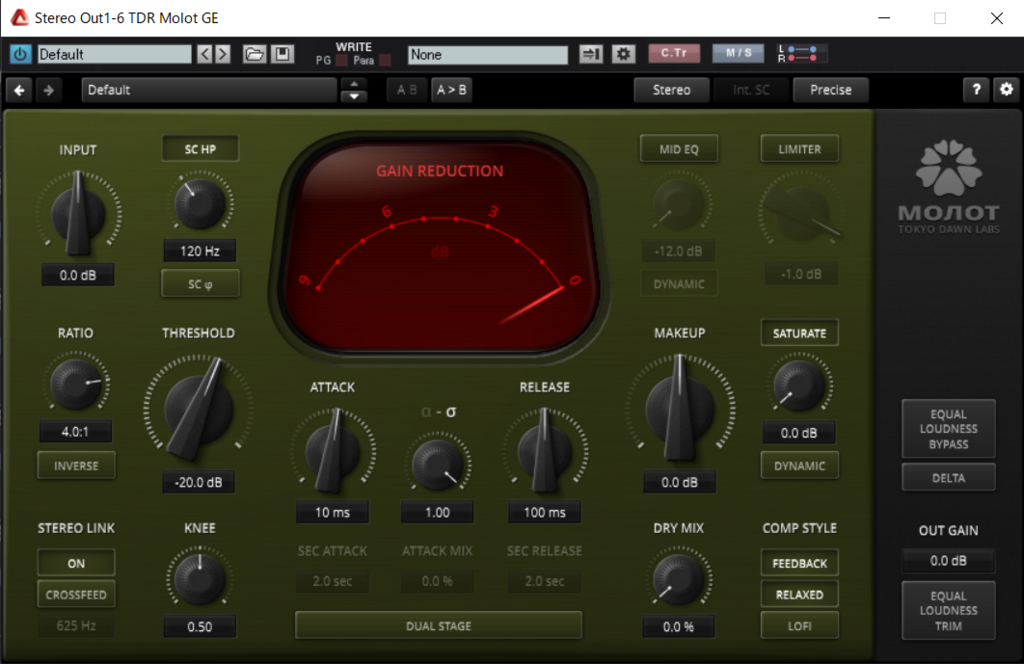Click EQUAL LOUDNESS BYPASS button
This screenshot has width=1024, height=664.
(x=949, y=429)
